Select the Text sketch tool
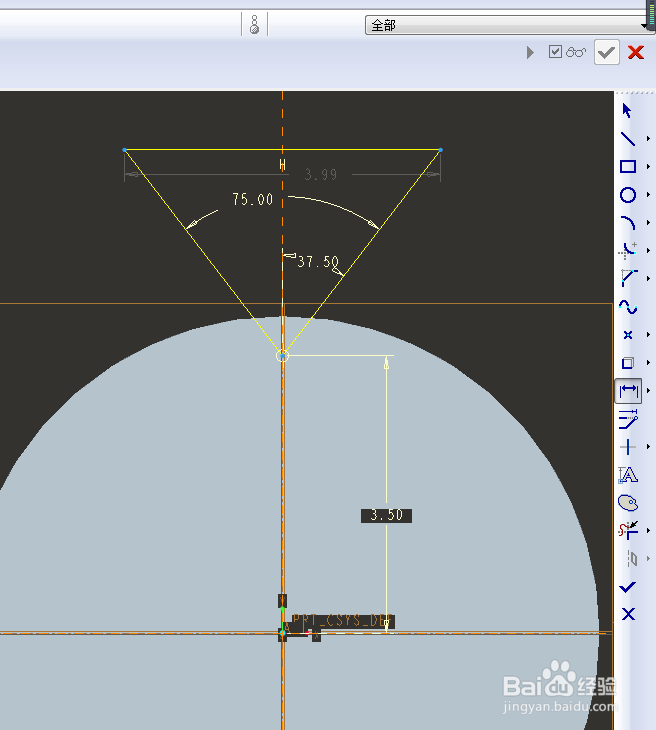The image size is (656, 730). click(628, 475)
